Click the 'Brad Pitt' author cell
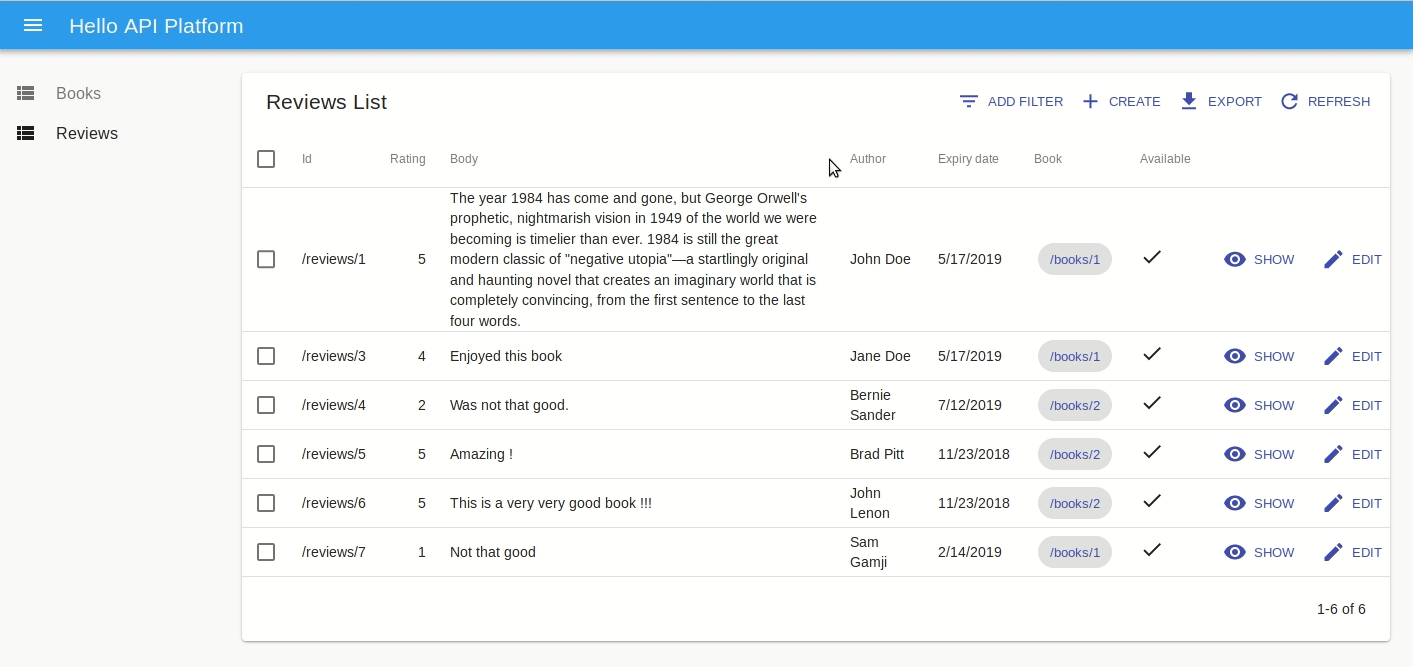The width and height of the screenshot is (1413, 667). point(877,454)
